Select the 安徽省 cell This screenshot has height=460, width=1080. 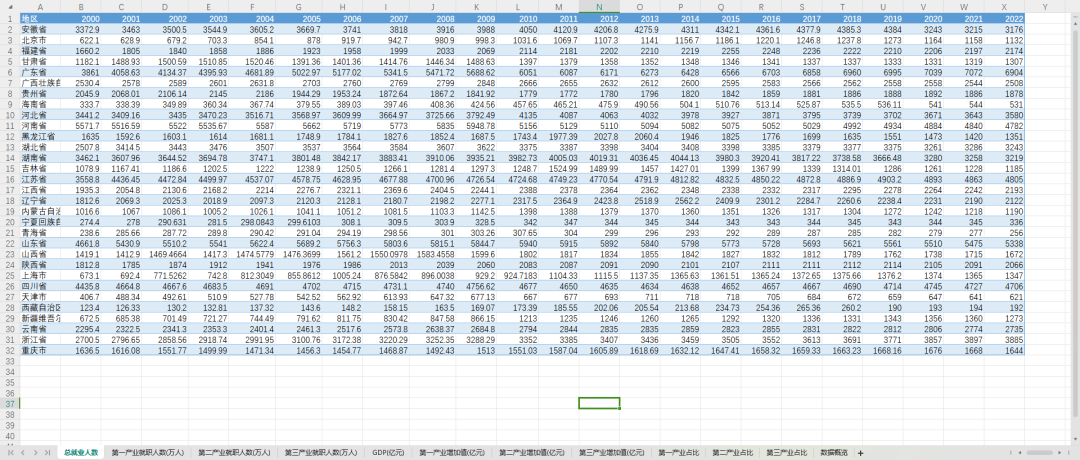[x=39, y=30]
